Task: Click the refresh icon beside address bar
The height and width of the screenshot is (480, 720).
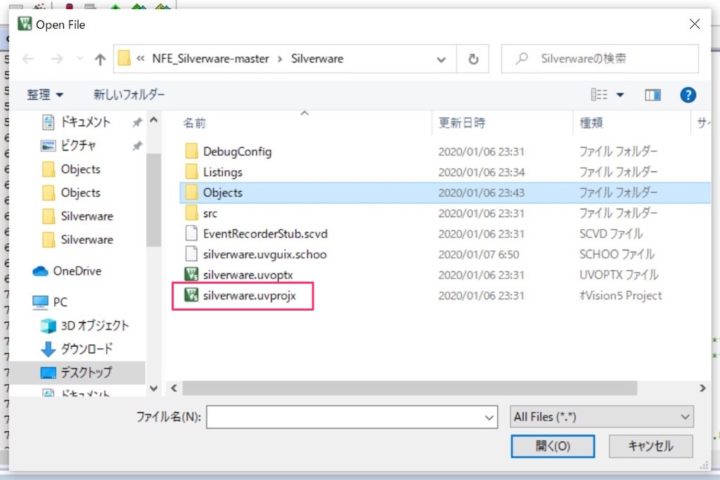Action: pos(471,59)
